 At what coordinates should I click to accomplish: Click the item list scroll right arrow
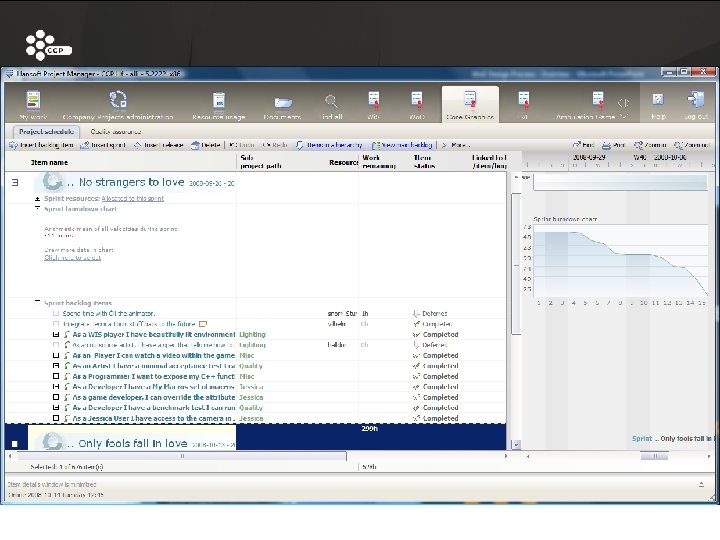506,456
